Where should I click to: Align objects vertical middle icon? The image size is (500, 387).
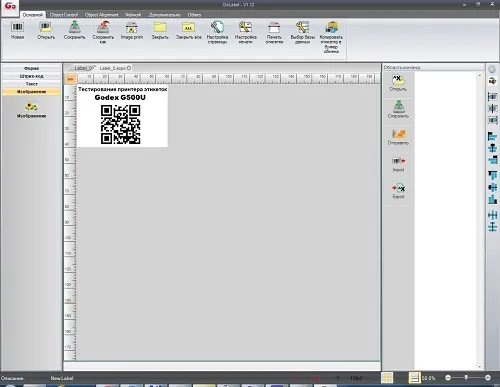492,187
